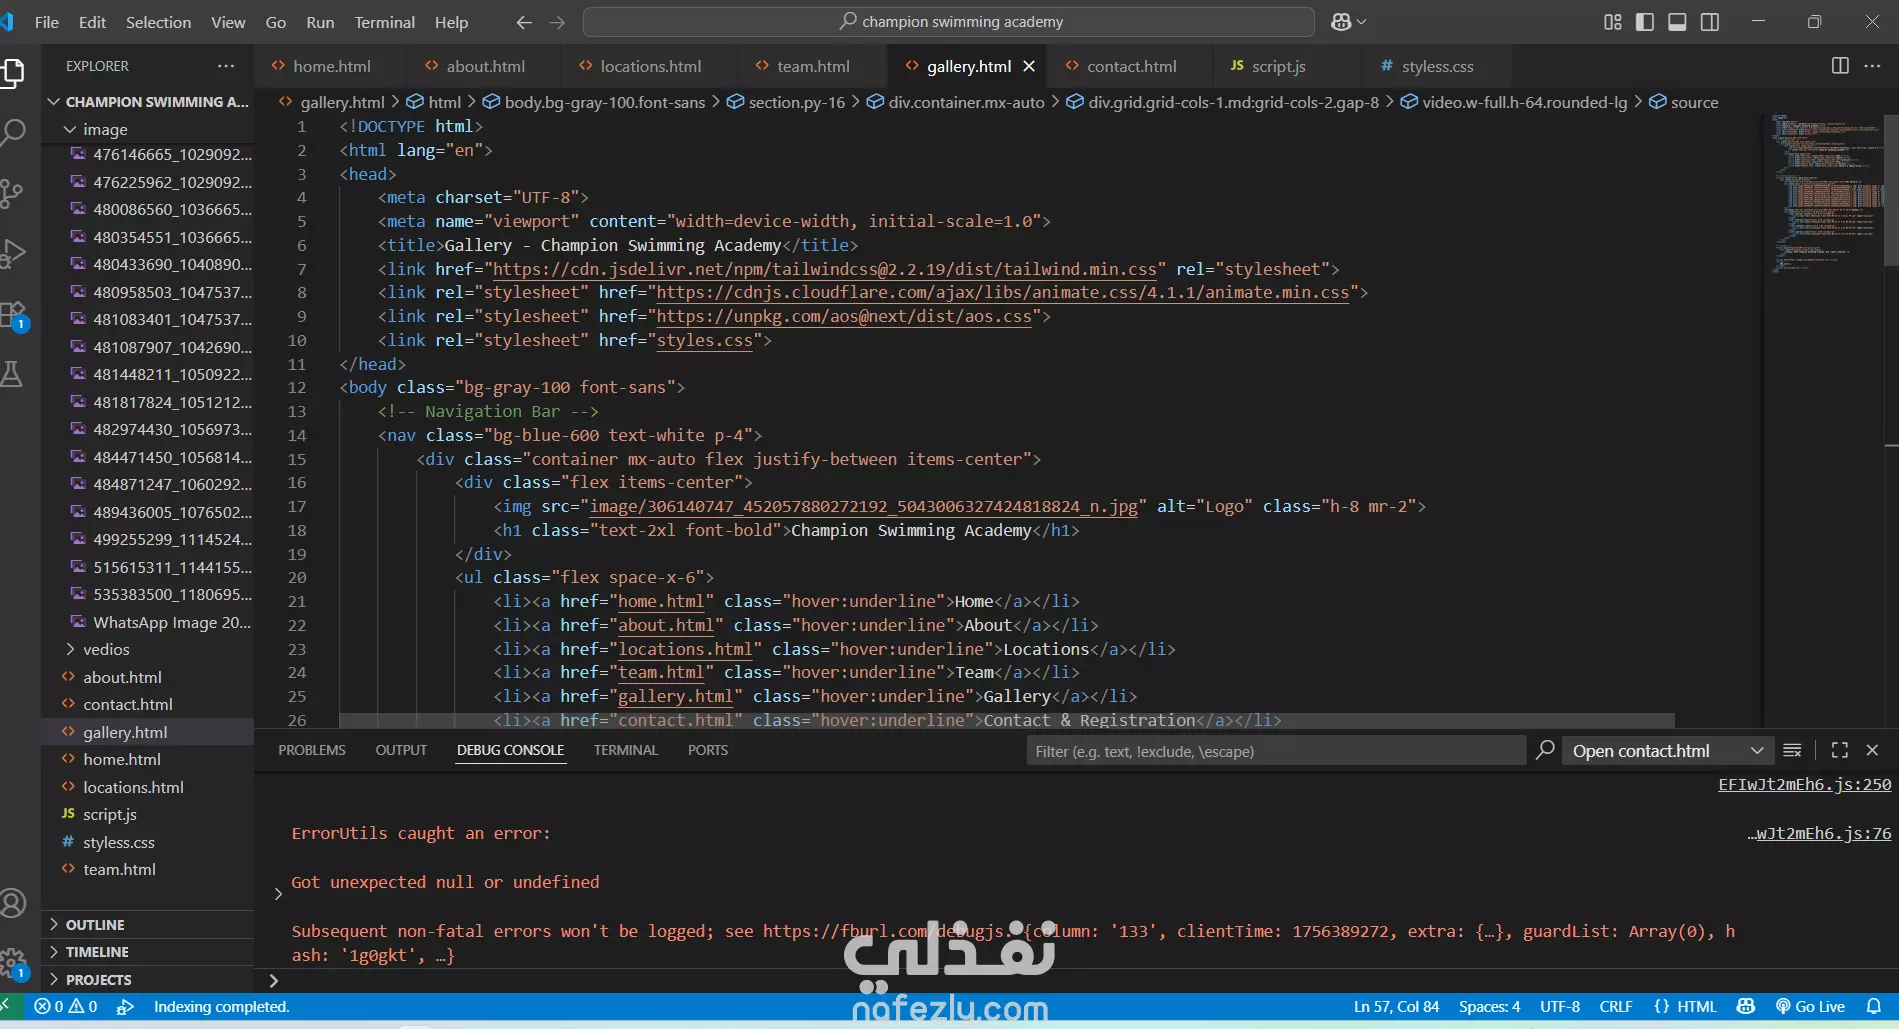
Task: Open notifications bell in status bar
Action: pyautogui.click(x=1873, y=1007)
